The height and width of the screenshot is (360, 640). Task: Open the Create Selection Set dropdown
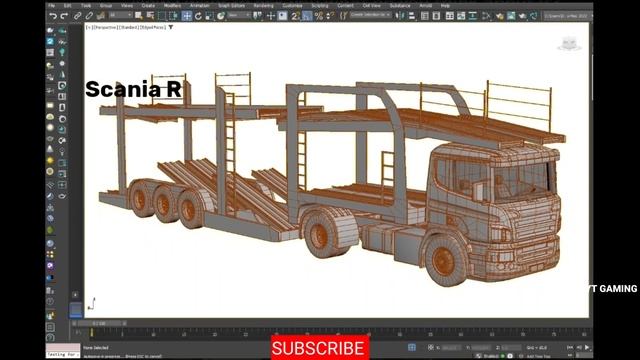(x=370, y=16)
